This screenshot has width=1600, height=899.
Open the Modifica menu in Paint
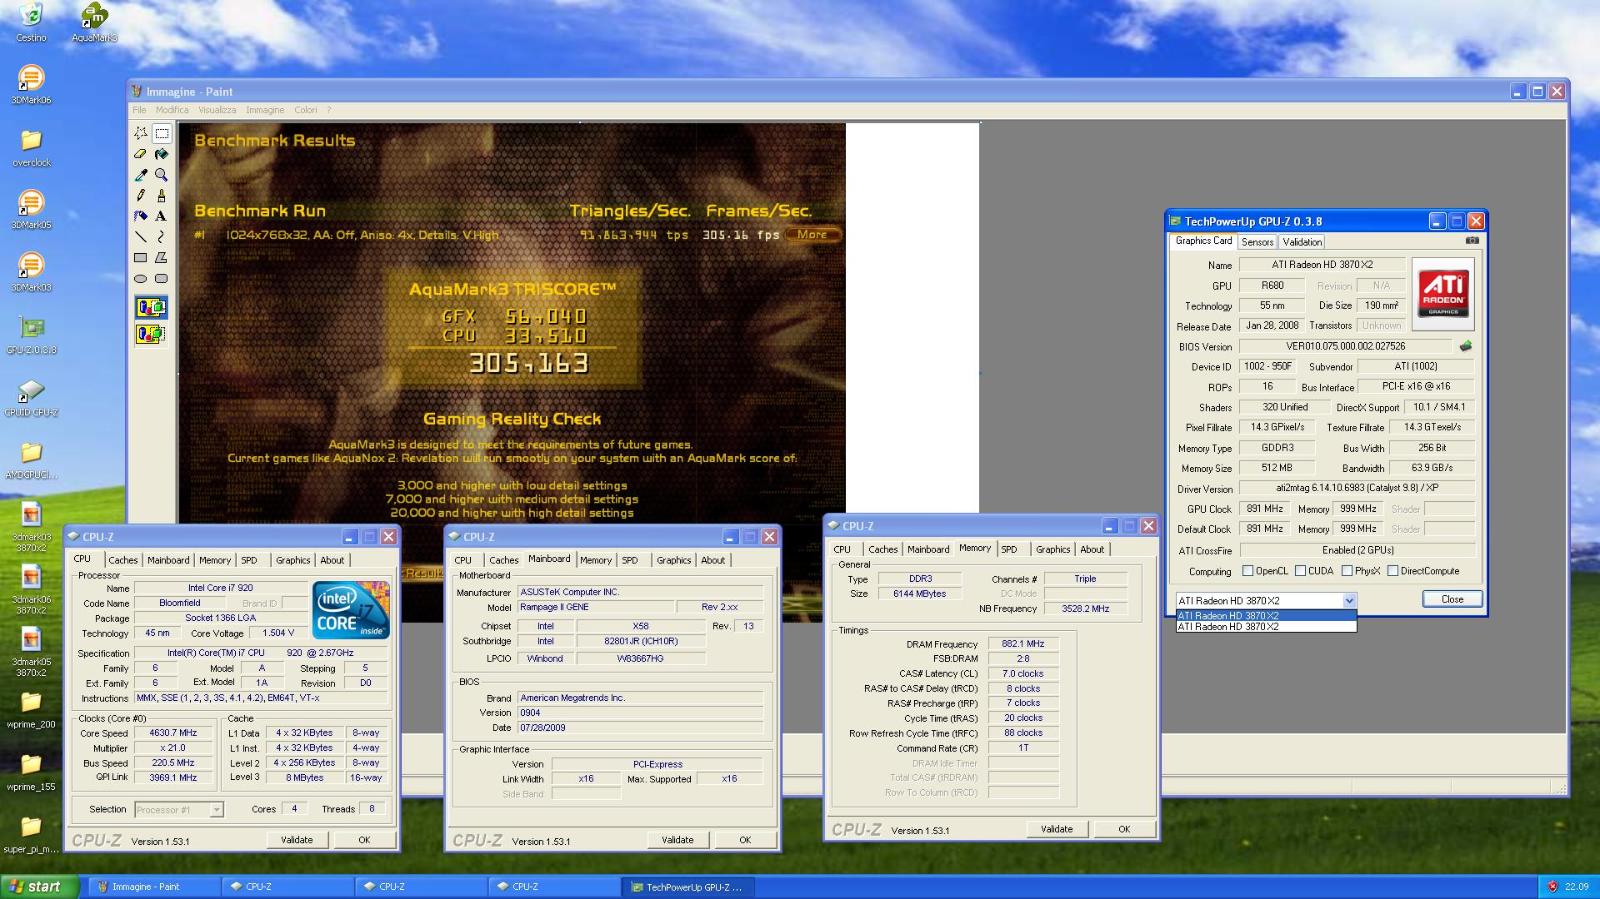(172, 110)
